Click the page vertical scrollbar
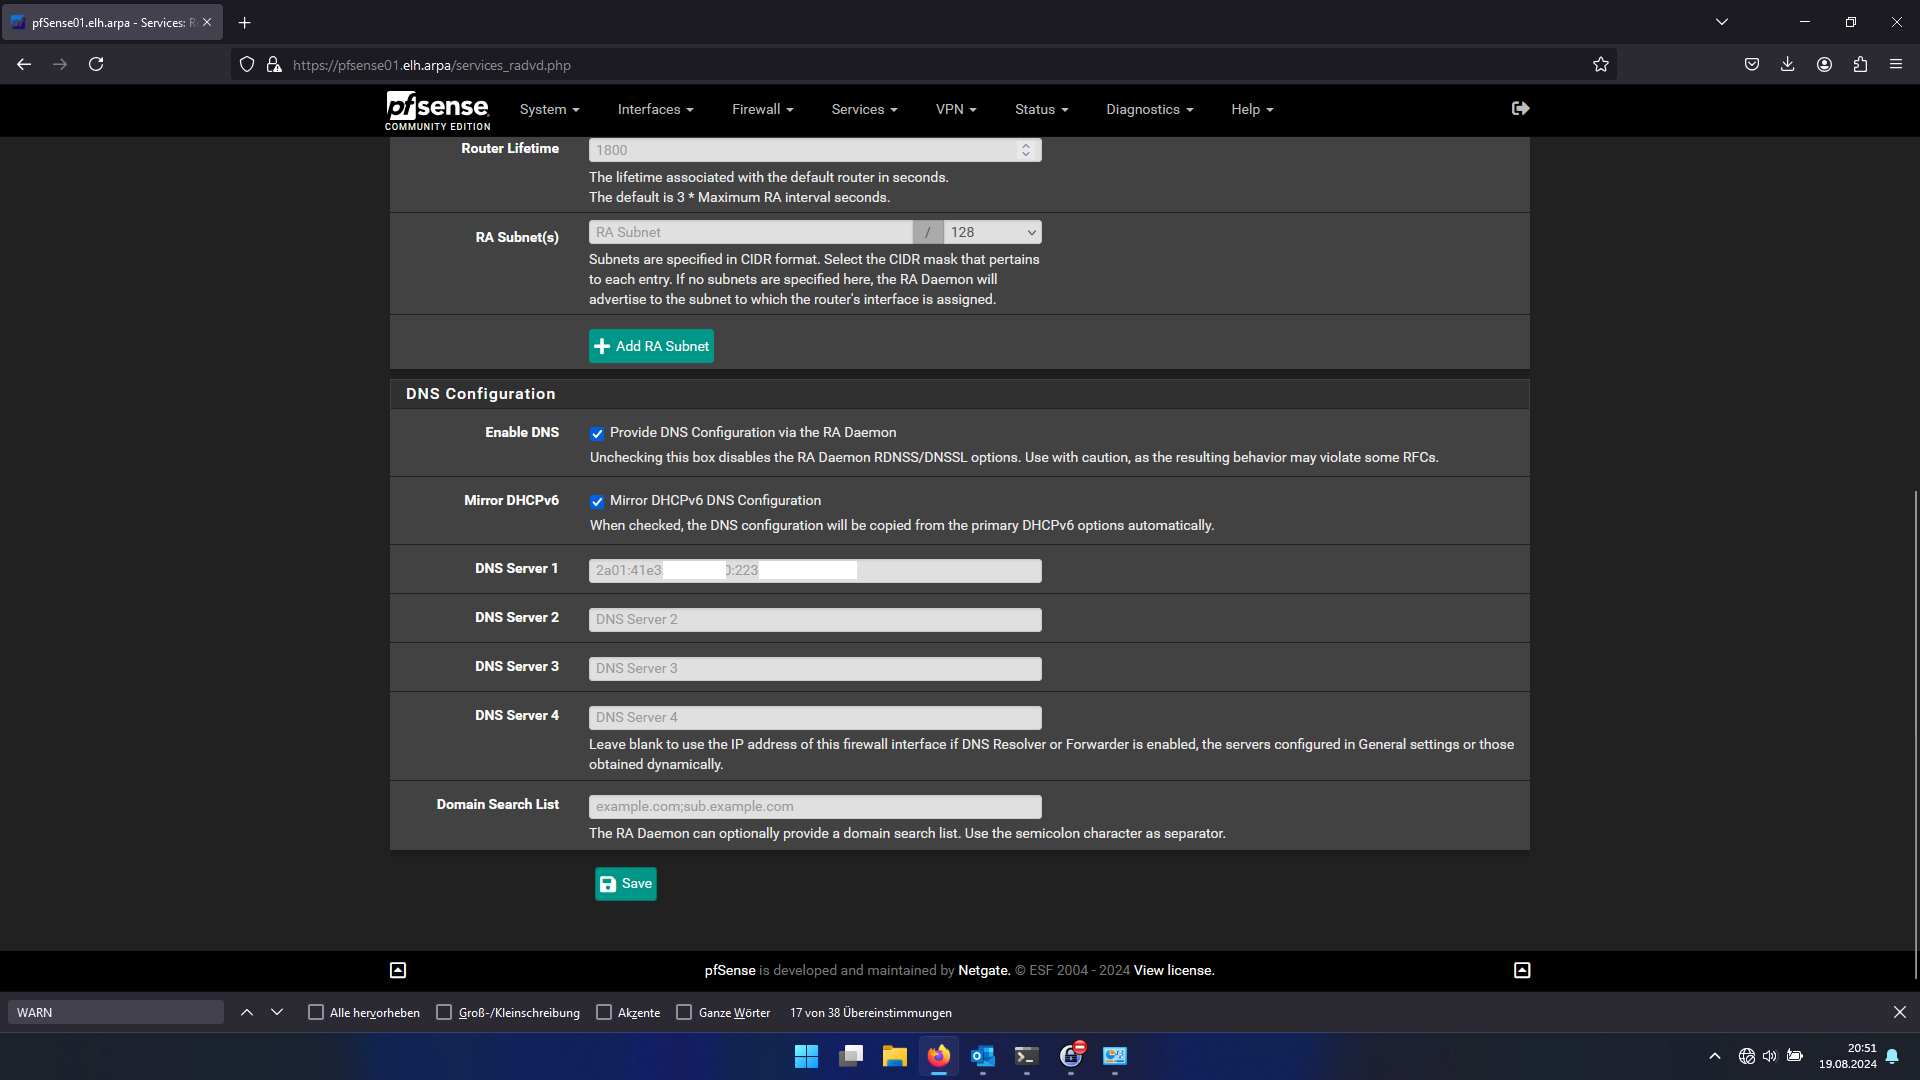Screen dimensions: 1920x1080 1915,735
